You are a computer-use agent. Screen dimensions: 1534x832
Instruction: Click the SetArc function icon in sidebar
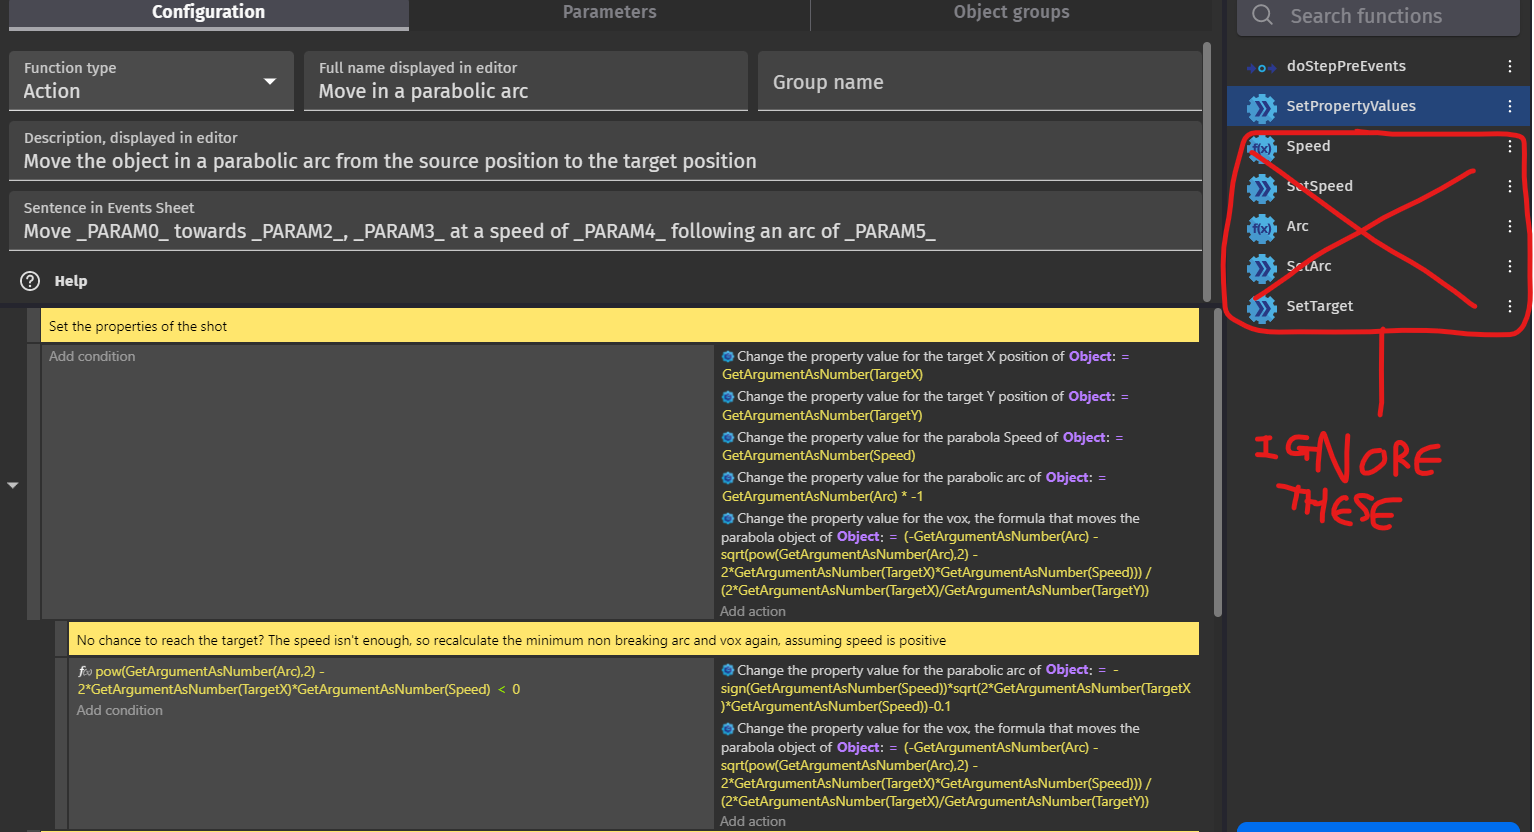click(1261, 266)
